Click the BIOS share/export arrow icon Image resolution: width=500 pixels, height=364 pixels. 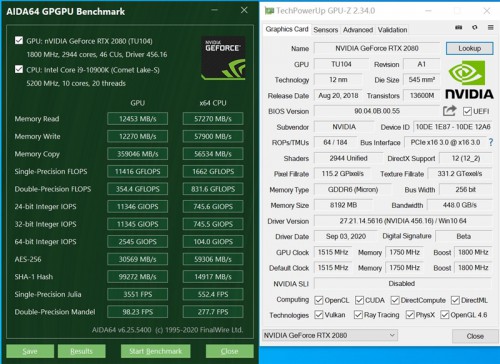449,111
